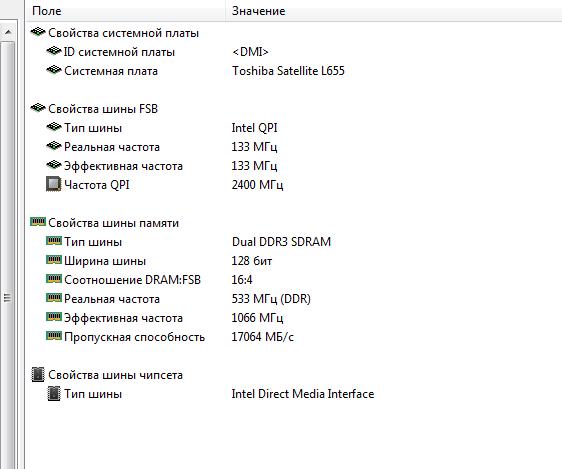Click the Toshiba Satellite L655 value
Viewport: 562px width, 469px height.
[x=288, y=71]
